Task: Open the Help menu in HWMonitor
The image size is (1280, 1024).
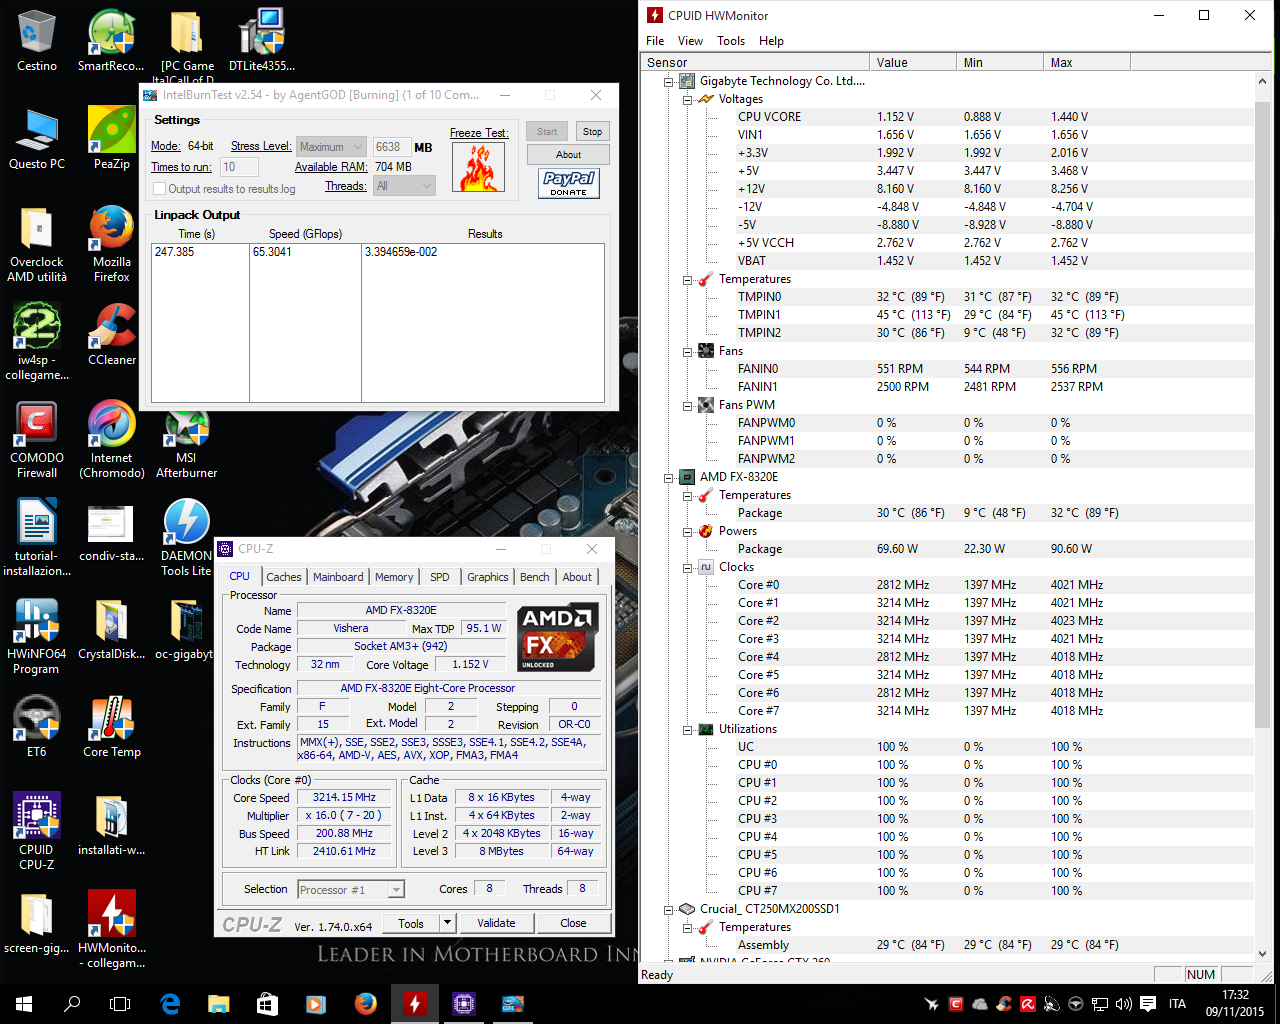Action: pos(771,41)
